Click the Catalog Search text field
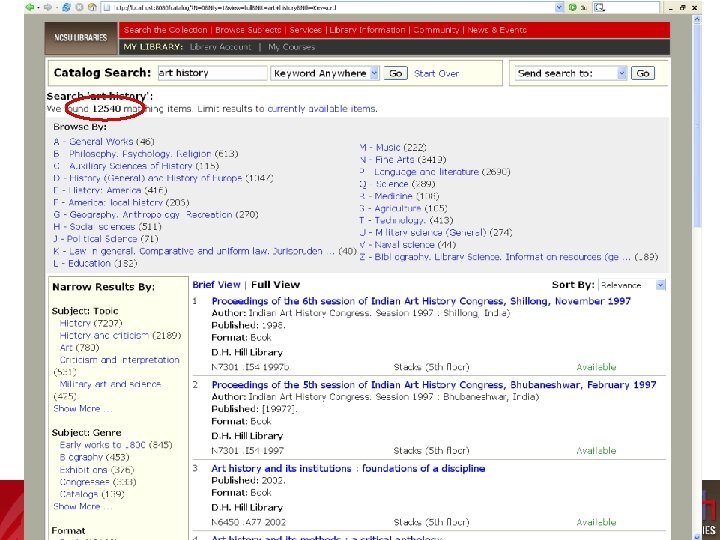Image resolution: width=720 pixels, height=540 pixels. [212, 73]
